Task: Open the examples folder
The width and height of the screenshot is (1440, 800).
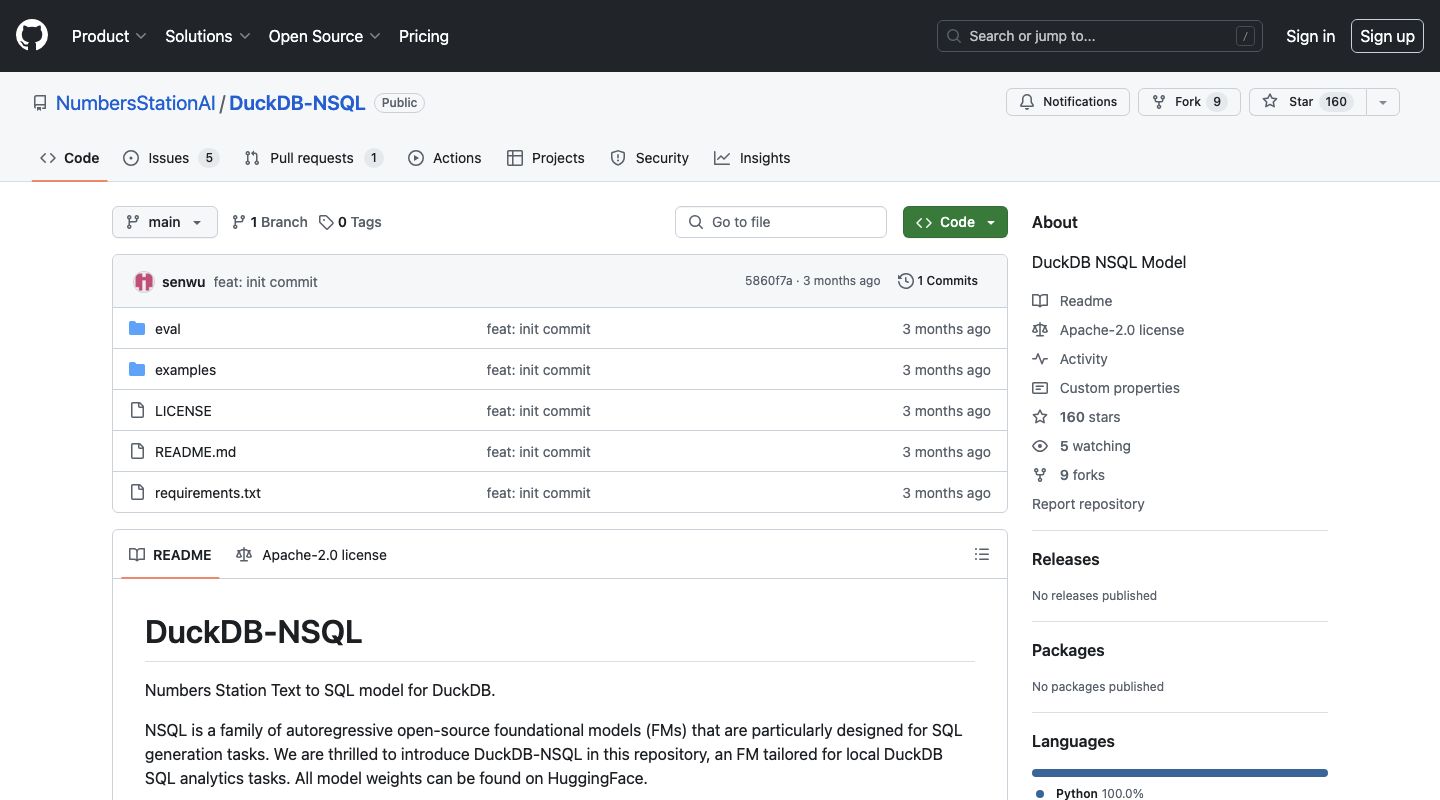Action: pos(185,370)
